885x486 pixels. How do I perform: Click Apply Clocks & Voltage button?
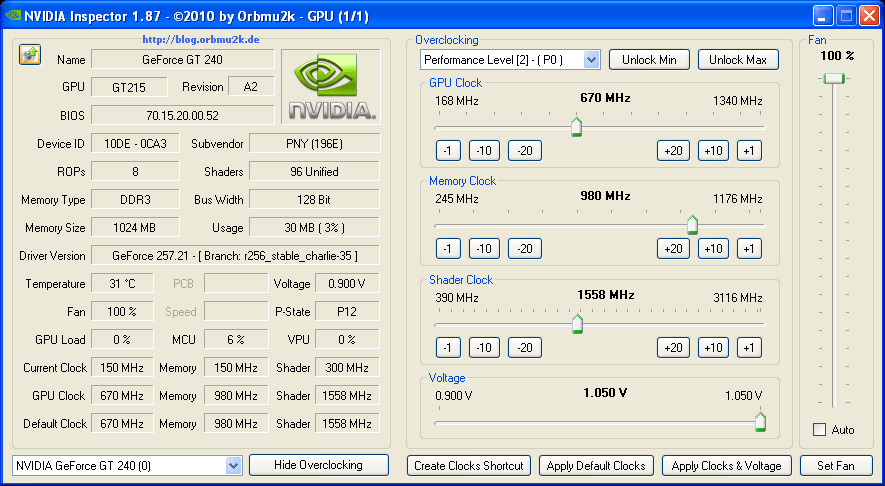(x=726, y=466)
